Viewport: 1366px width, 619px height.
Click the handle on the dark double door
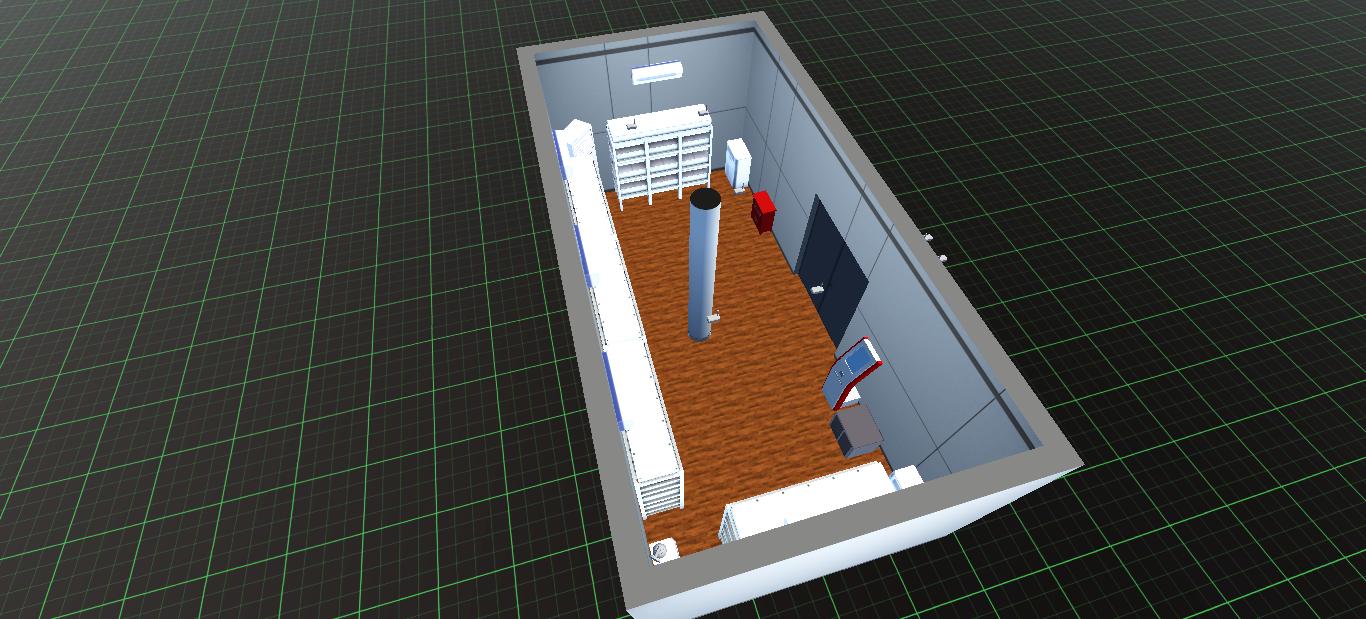click(x=818, y=289)
